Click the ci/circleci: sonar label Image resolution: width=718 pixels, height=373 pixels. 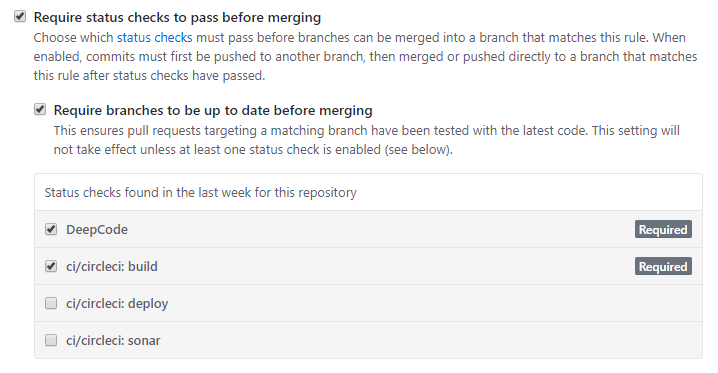(113, 341)
